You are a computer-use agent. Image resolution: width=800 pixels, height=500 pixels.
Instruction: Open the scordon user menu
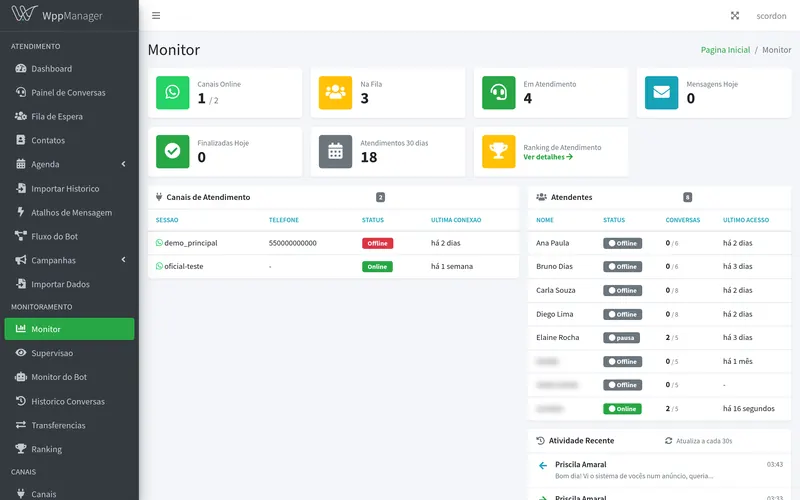[771, 16]
